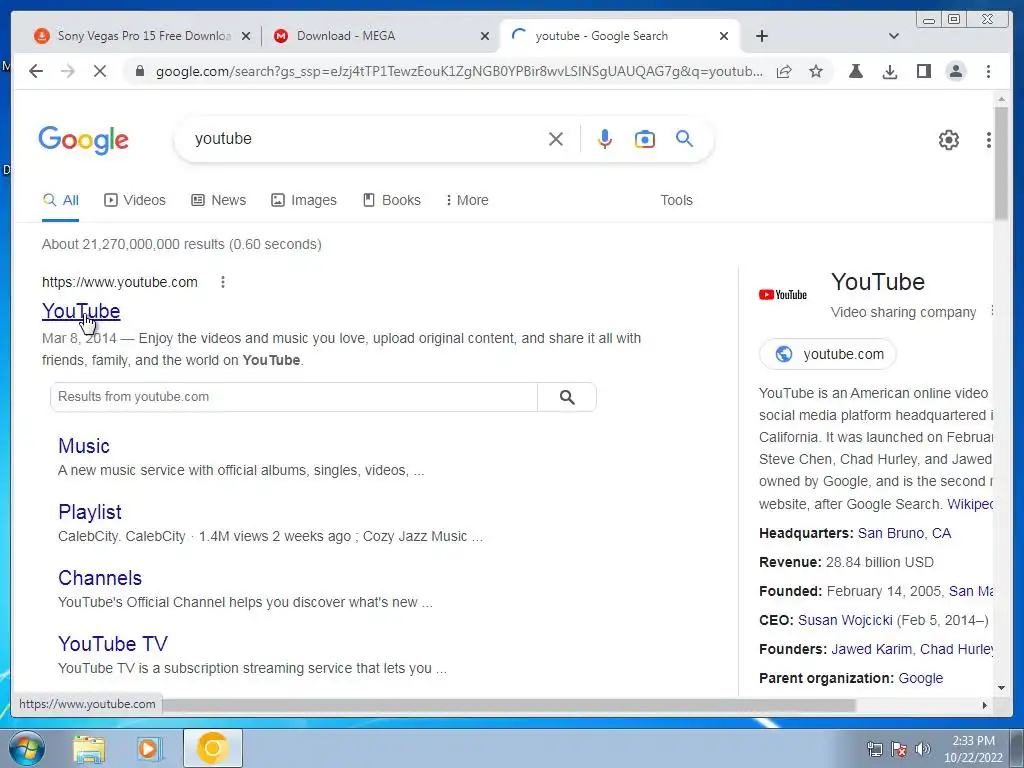
Task: Open the Playlist sitelink
Action: pos(89,512)
